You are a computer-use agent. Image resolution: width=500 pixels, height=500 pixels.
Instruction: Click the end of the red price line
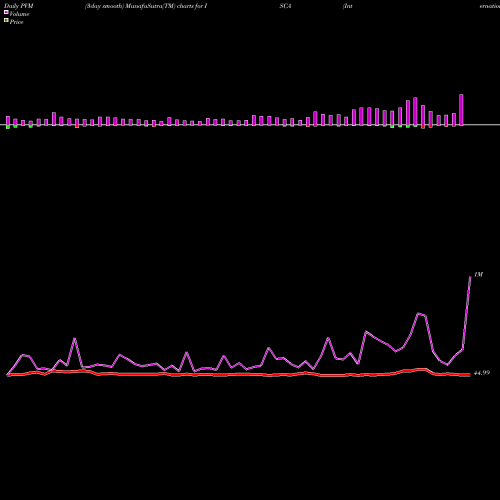click(469, 375)
